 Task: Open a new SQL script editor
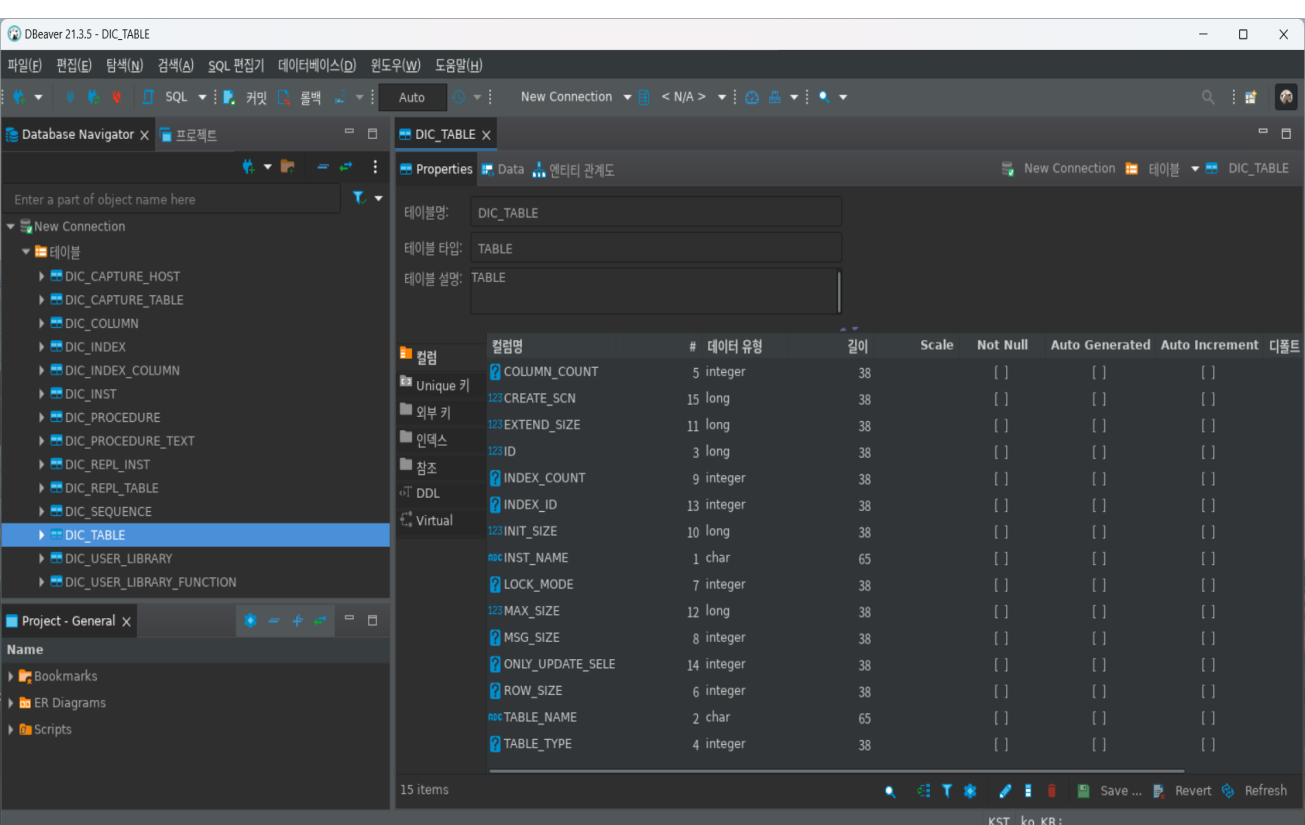(x=166, y=97)
